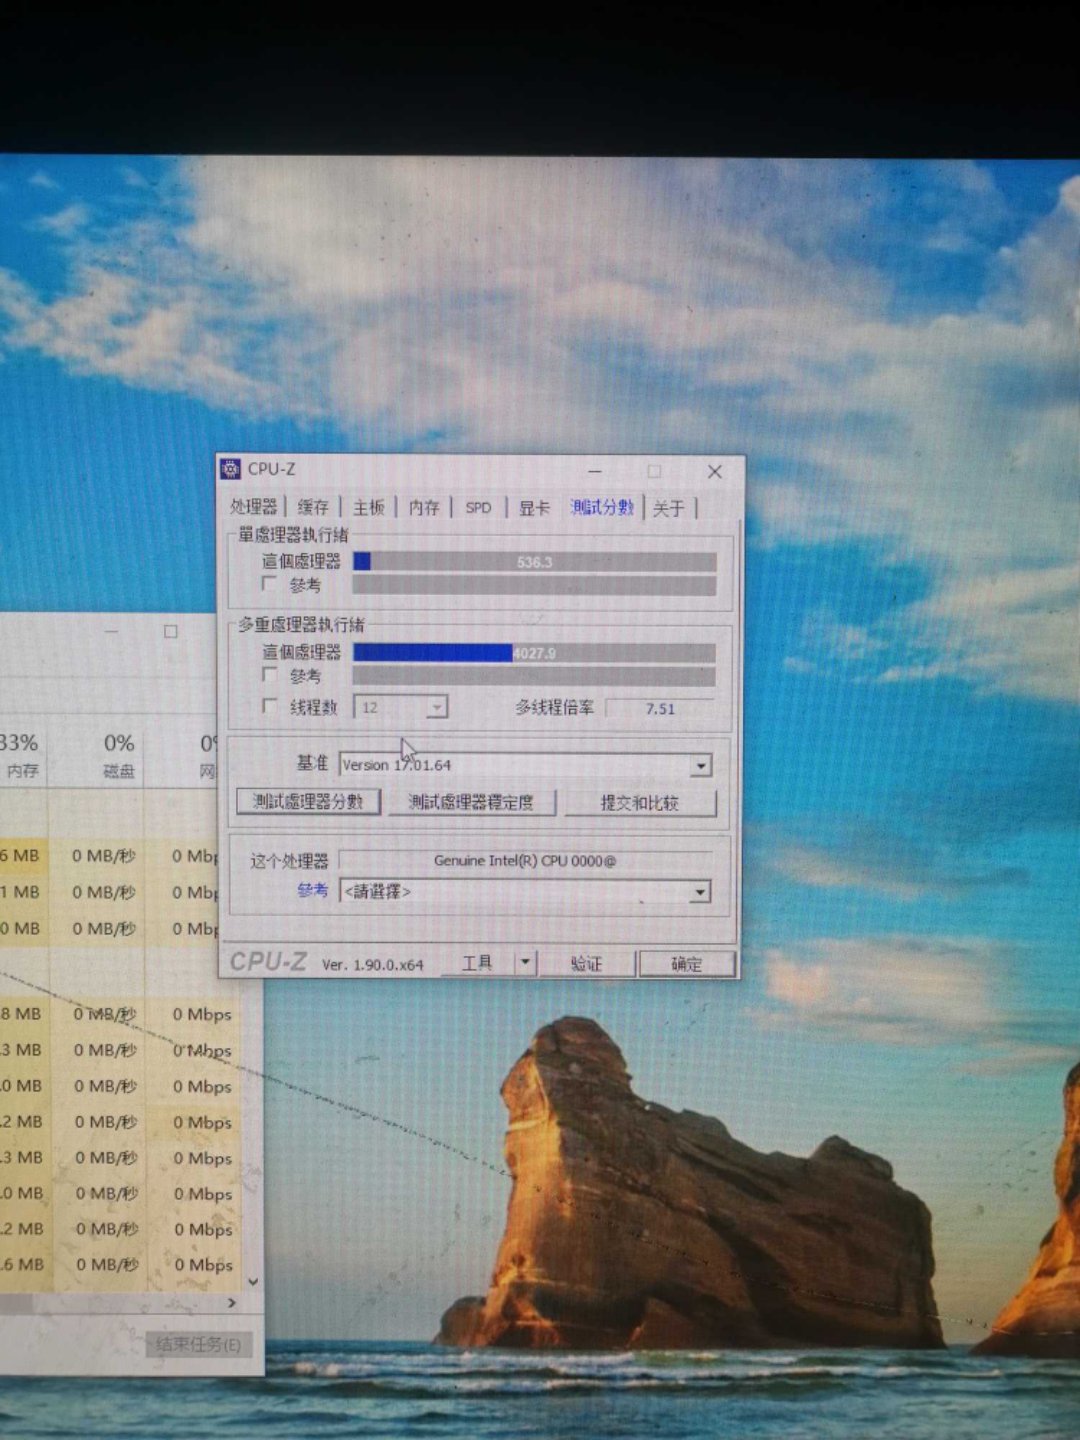The image size is (1080, 1440).
Task: Click Task Manager horizontal scrollbar right arrow
Action: coord(232,1303)
